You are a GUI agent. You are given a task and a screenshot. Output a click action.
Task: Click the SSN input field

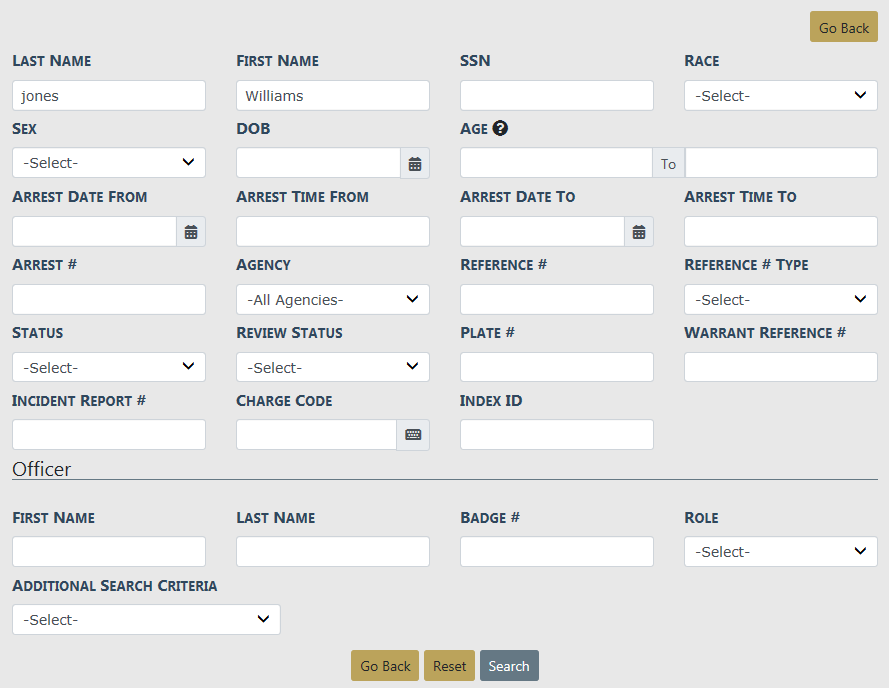pyautogui.click(x=556, y=96)
